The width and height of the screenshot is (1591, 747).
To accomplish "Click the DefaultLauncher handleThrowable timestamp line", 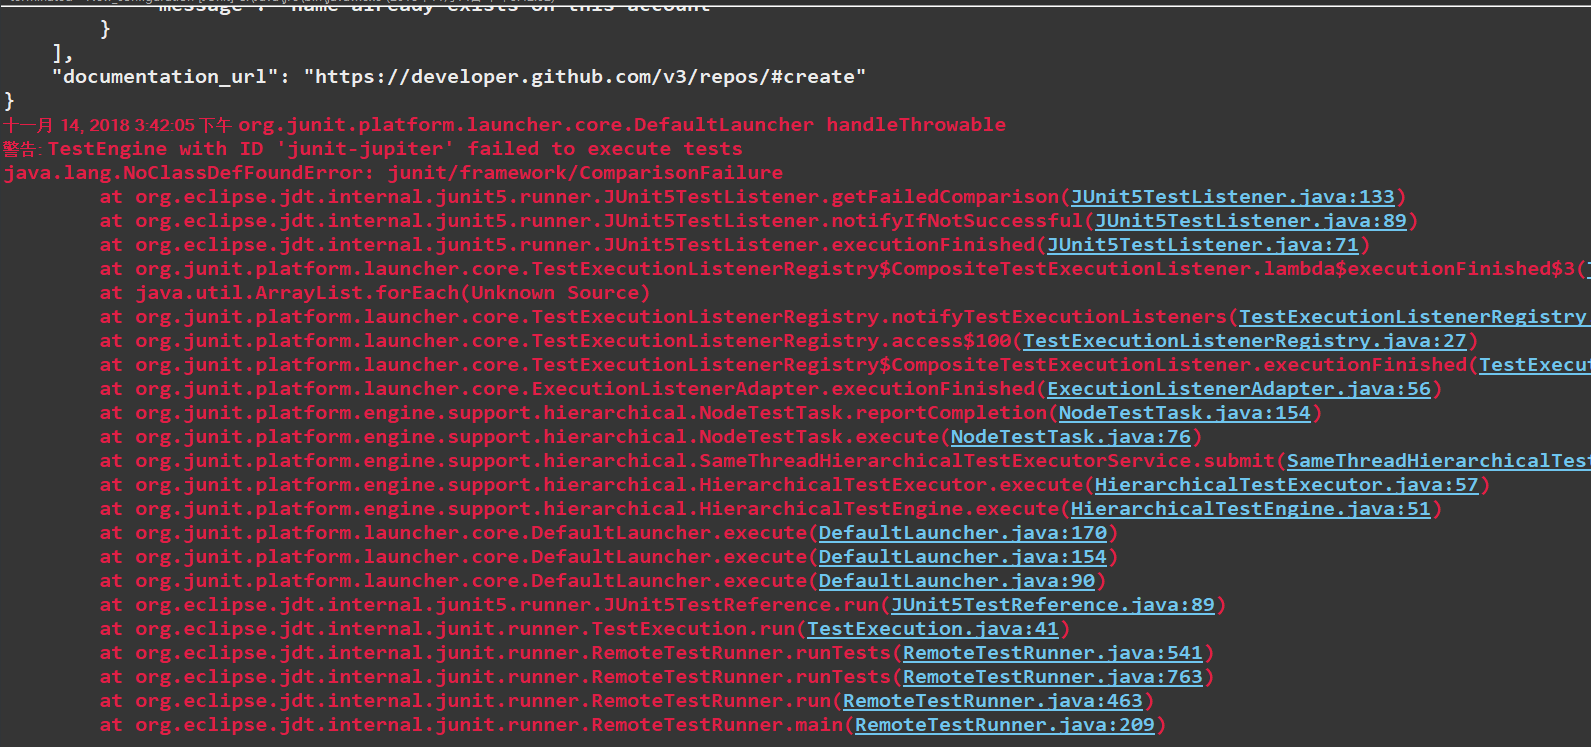I will point(504,125).
